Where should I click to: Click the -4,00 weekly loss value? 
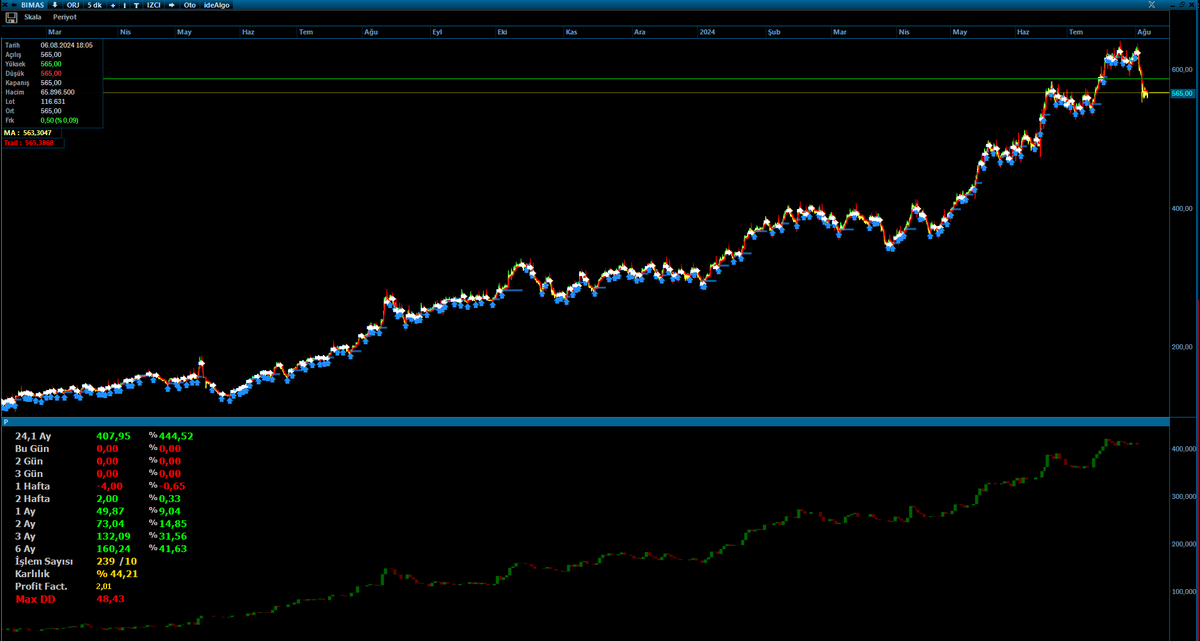point(109,486)
